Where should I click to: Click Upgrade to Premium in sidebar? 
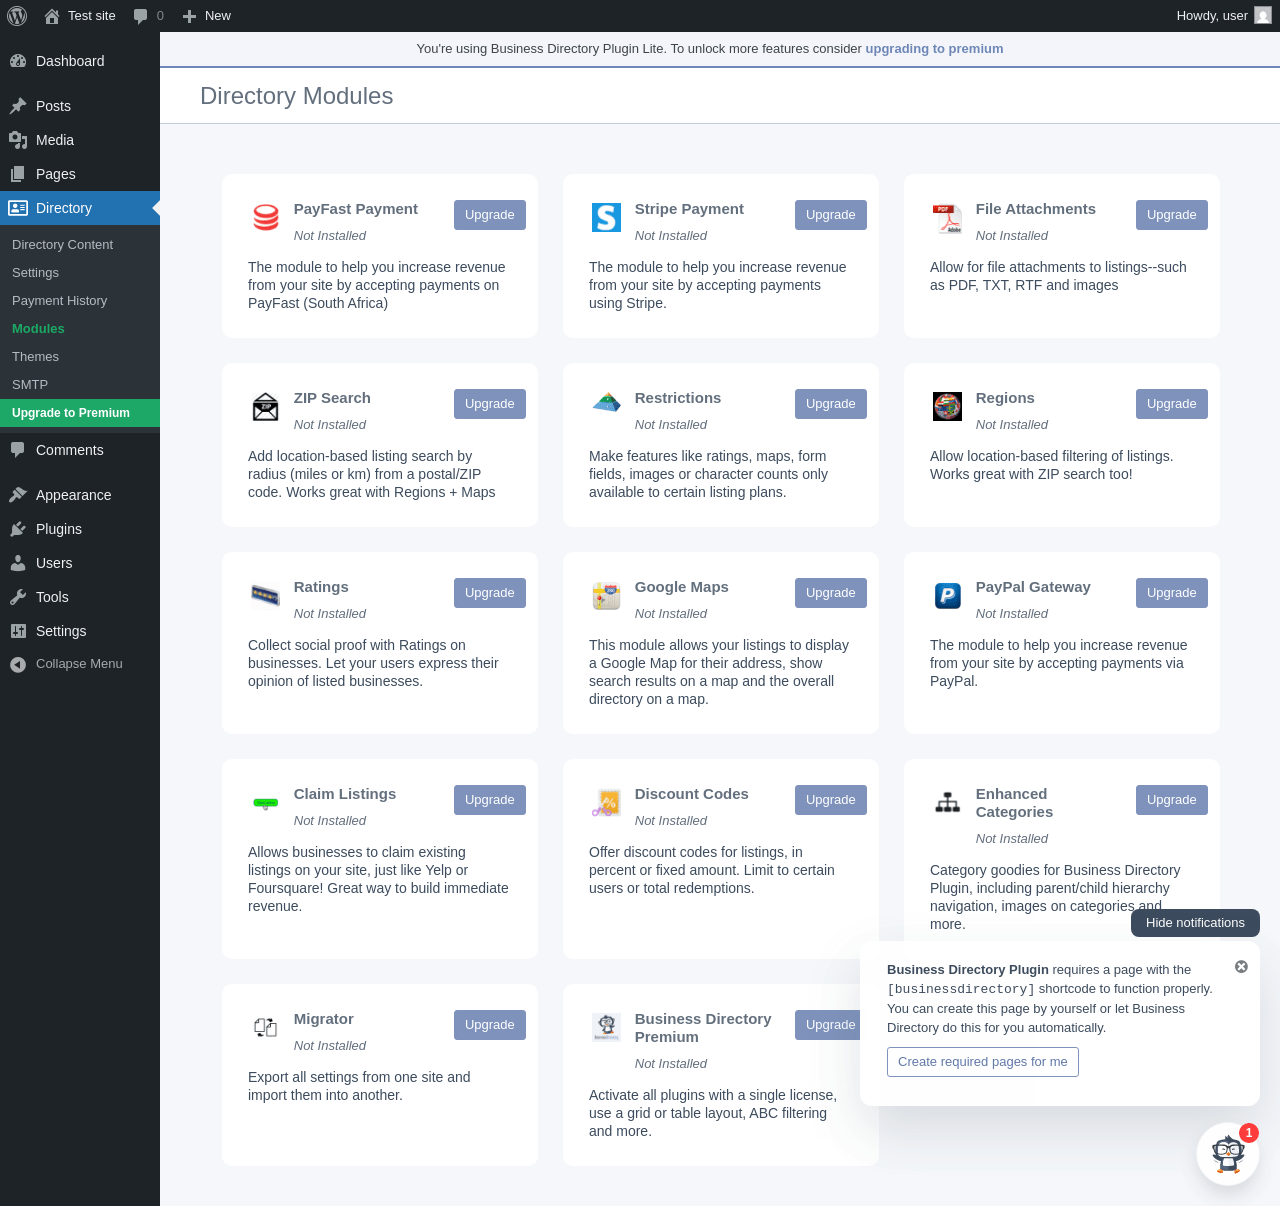pyautogui.click(x=80, y=413)
